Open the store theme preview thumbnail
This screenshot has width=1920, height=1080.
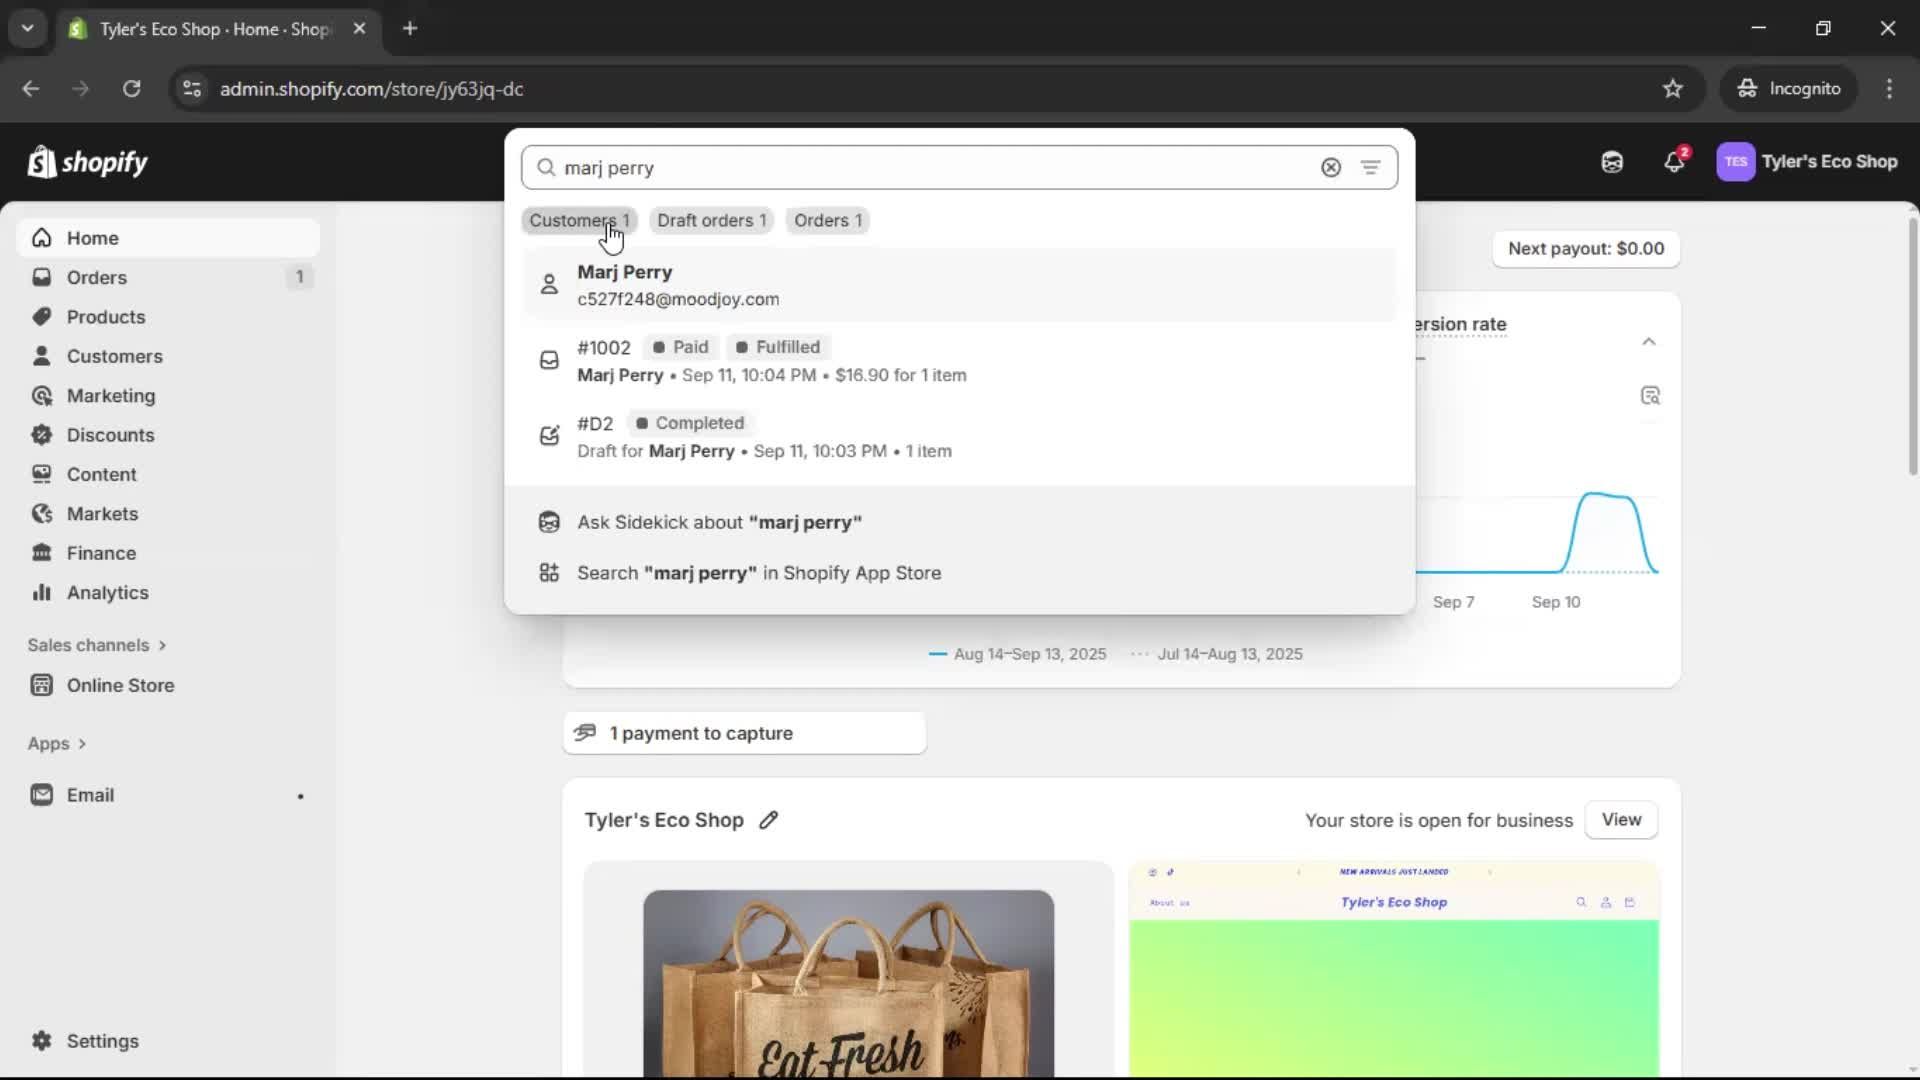pyautogui.click(x=1394, y=970)
